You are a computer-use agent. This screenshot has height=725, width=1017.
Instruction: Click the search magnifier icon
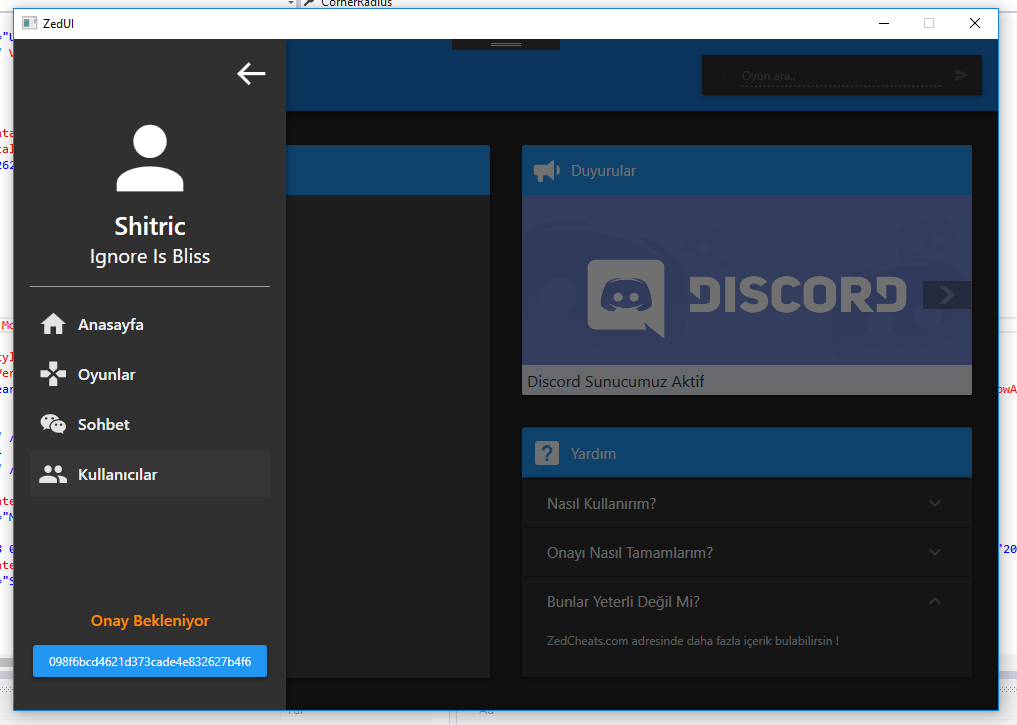pos(721,76)
